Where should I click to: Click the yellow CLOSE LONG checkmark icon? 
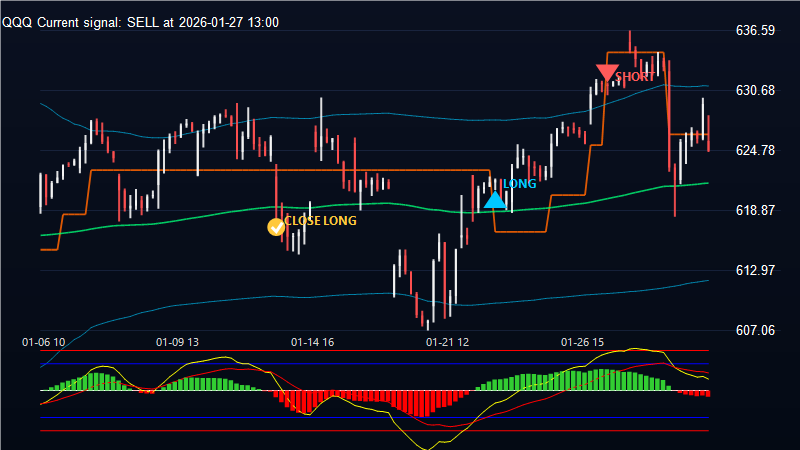[x=276, y=227]
